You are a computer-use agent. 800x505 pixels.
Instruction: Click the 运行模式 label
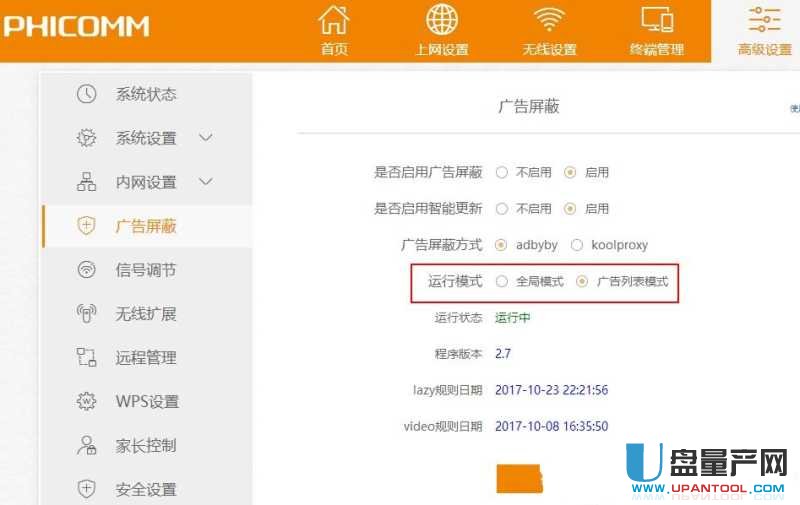tap(455, 281)
